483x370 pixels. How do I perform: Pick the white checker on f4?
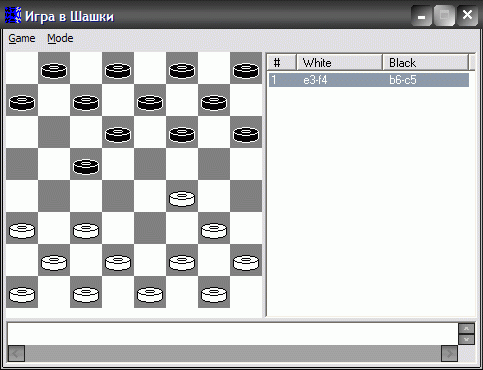[182, 198]
